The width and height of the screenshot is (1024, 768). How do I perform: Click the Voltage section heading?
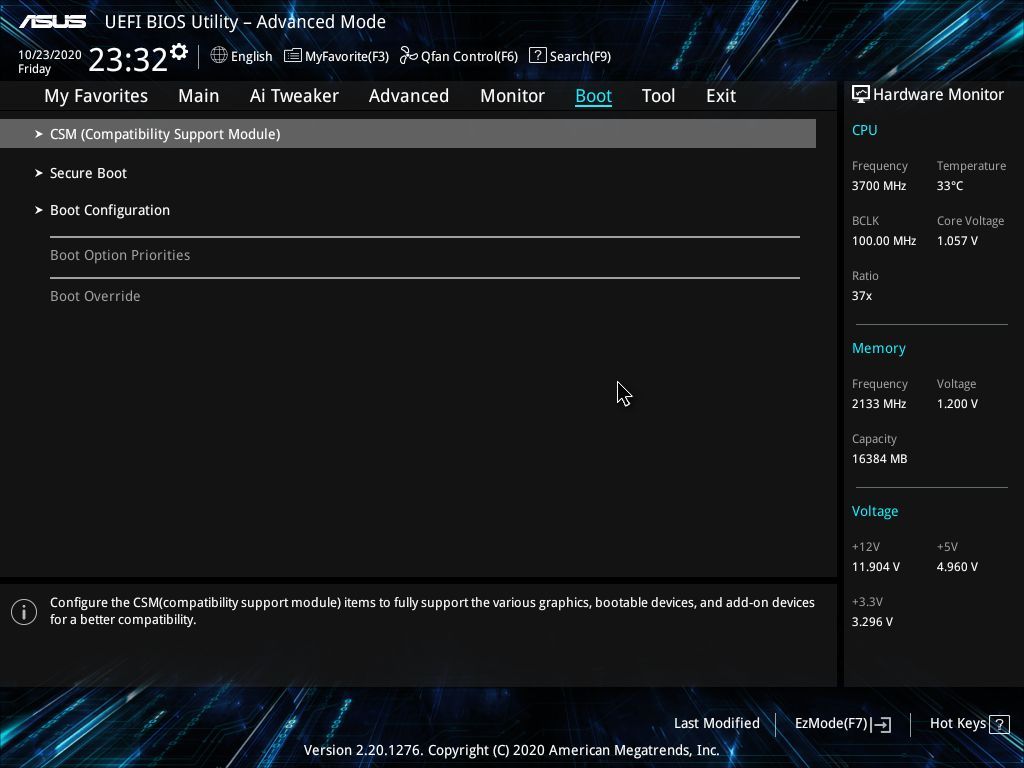click(874, 511)
